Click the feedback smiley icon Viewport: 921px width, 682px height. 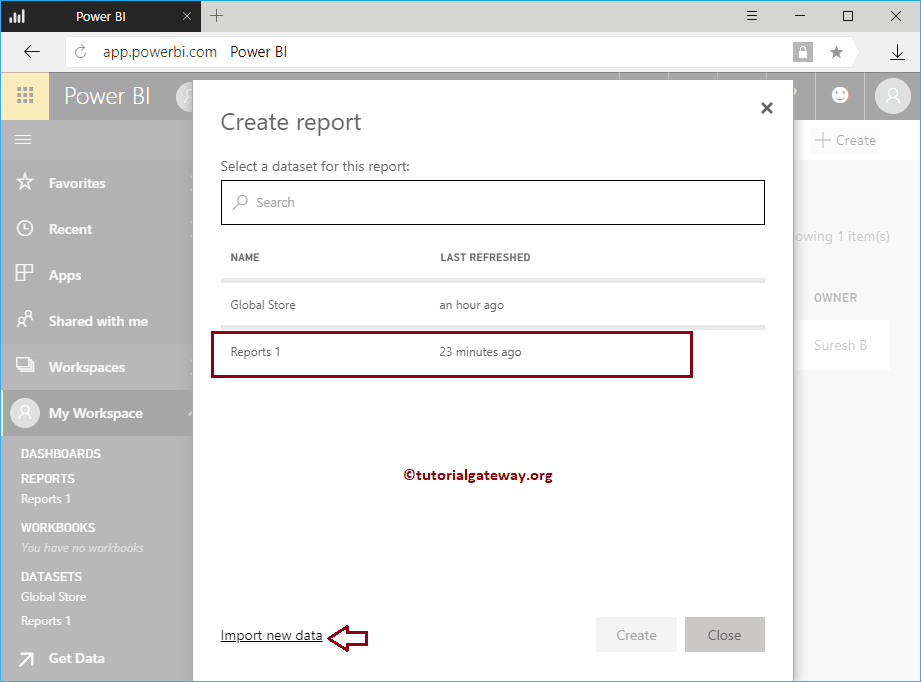tap(840, 96)
